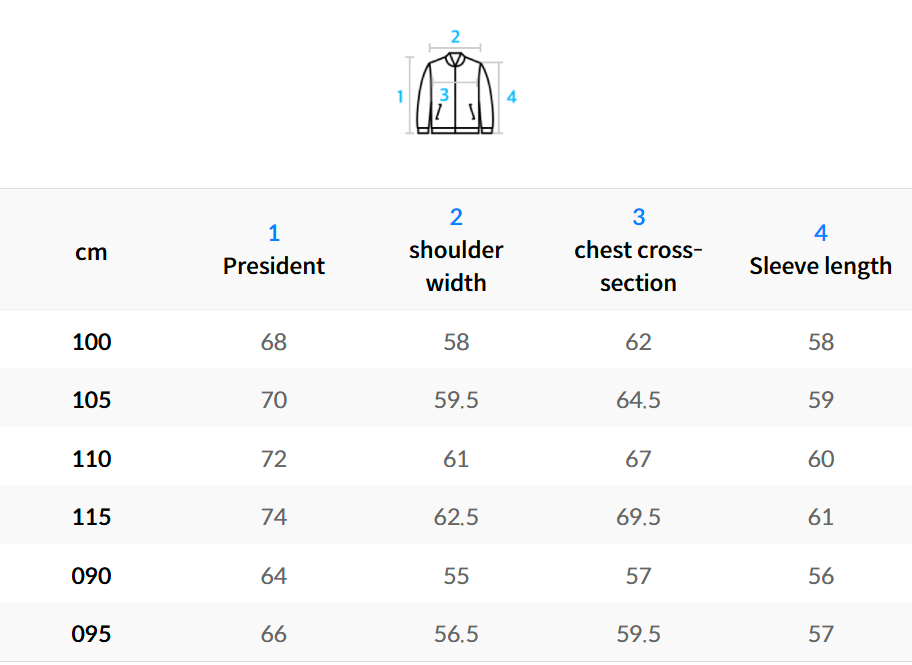Select the Sleeve length column header
Image resolution: width=912 pixels, height=665 pixels.
820,266
